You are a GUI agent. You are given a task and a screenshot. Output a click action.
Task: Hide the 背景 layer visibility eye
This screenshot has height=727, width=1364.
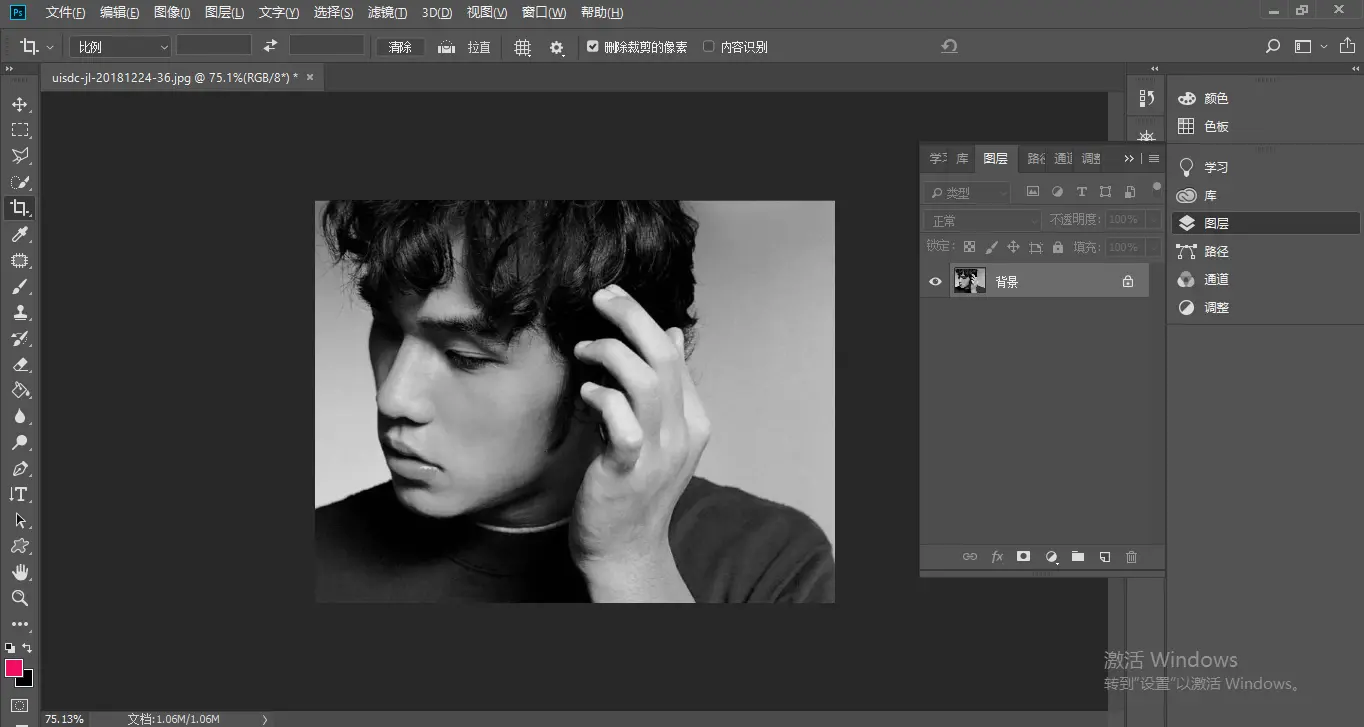point(935,282)
